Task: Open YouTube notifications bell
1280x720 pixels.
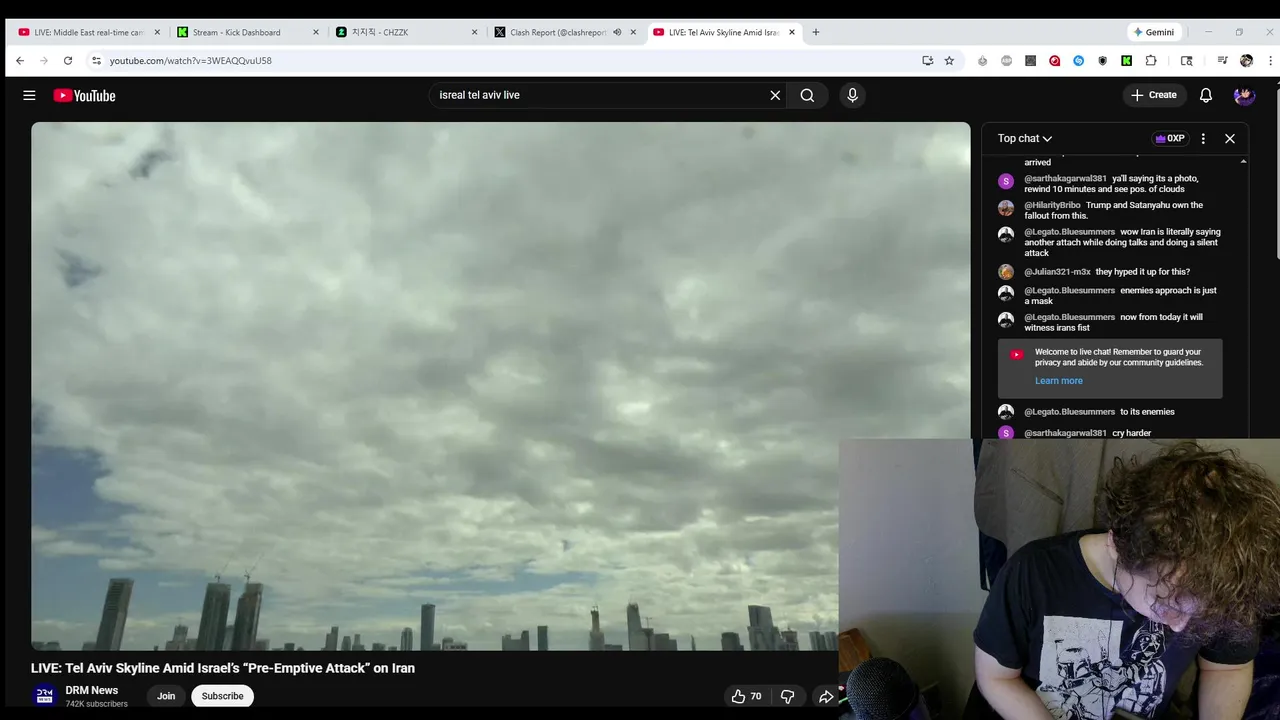Action: tap(1206, 95)
